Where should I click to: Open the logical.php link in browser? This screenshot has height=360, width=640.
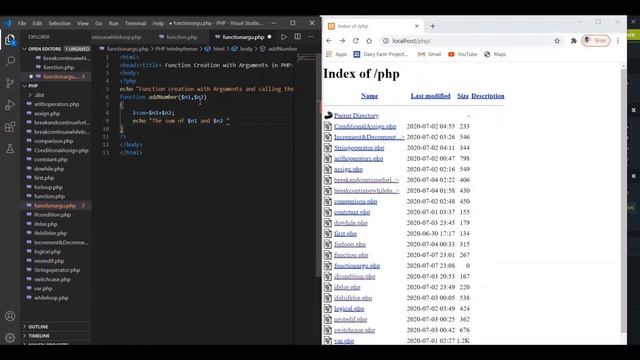pos(349,309)
